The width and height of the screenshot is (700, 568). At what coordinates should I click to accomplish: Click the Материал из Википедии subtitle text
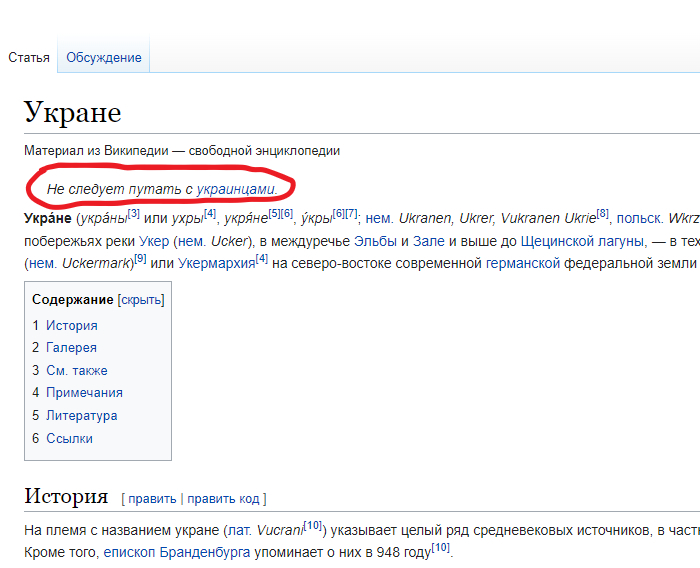pyautogui.click(x=182, y=150)
